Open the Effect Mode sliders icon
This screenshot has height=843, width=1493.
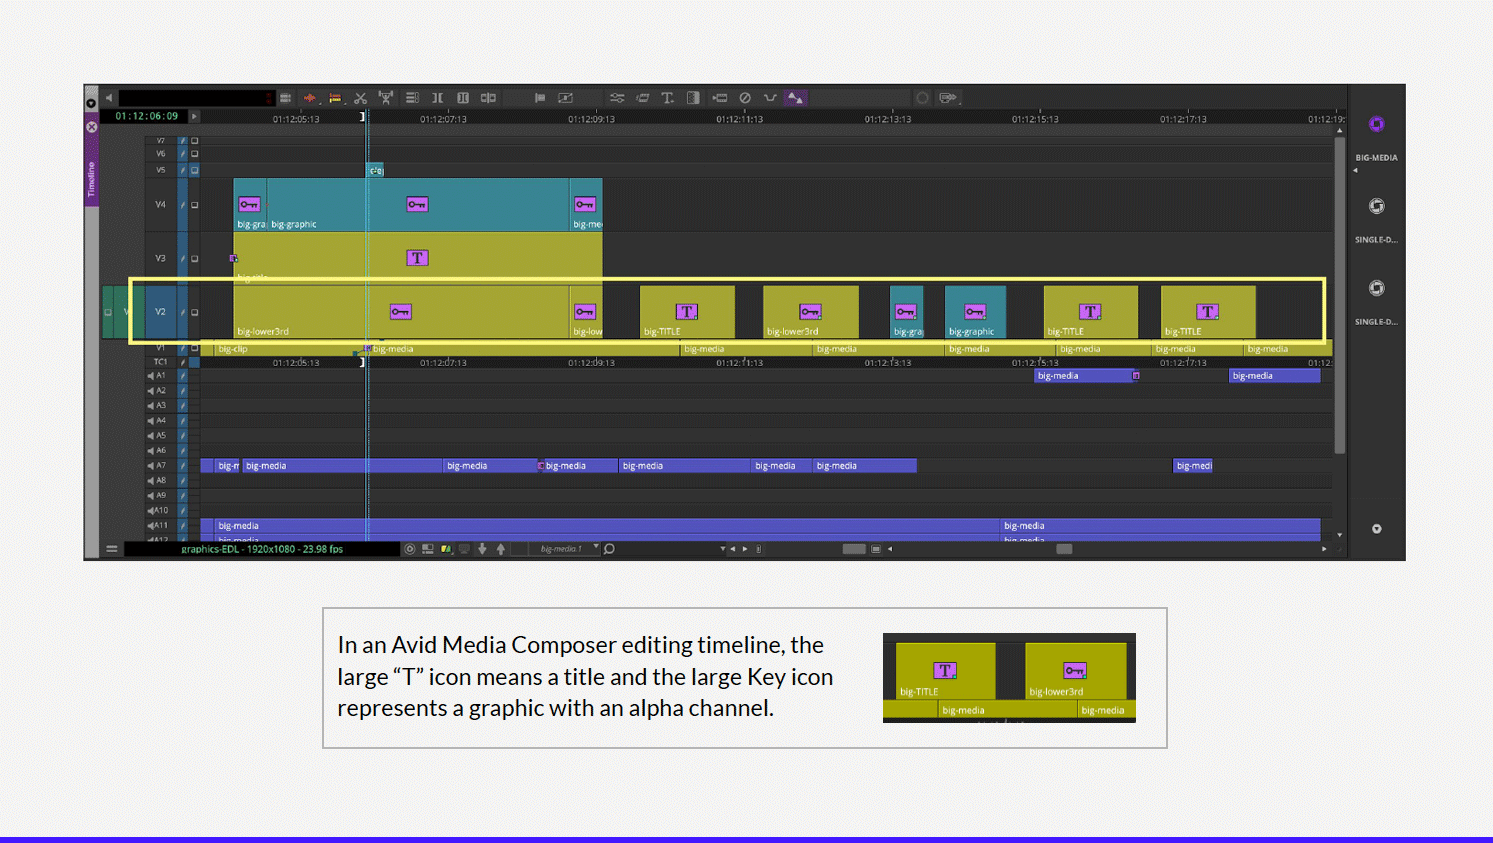pos(617,98)
